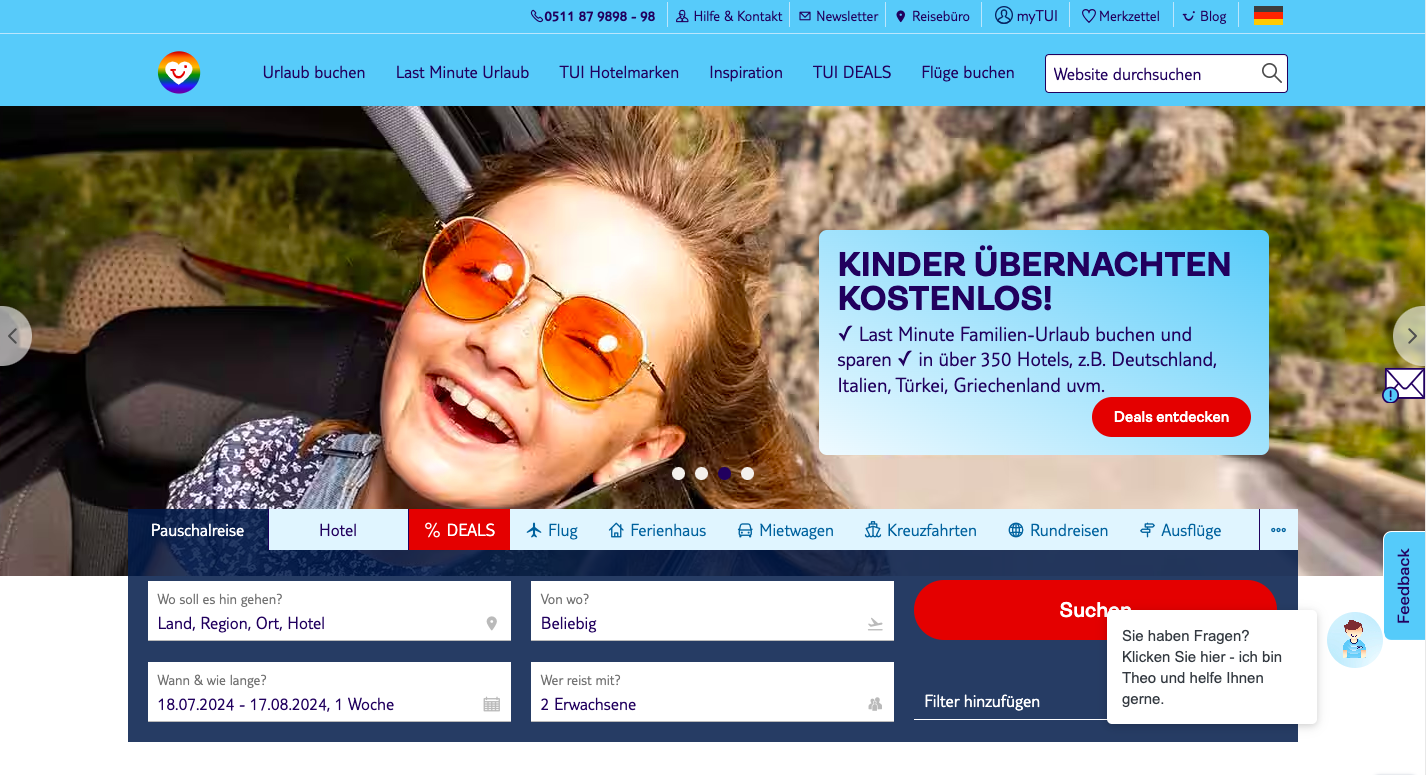Open the Inspiration menu

click(x=746, y=72)
